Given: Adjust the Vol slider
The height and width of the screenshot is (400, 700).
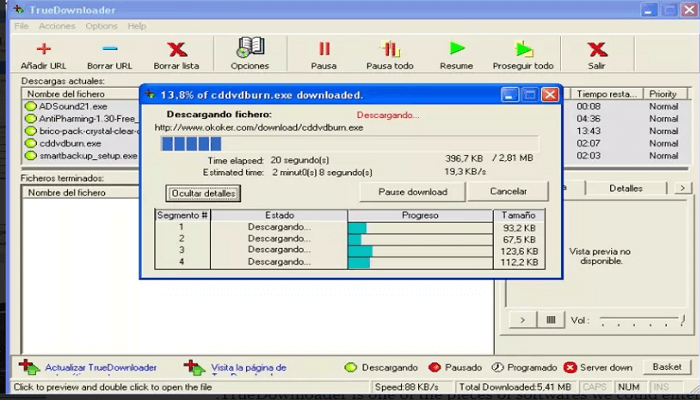Looking at the screenshot, I should [x=642, y=320].
